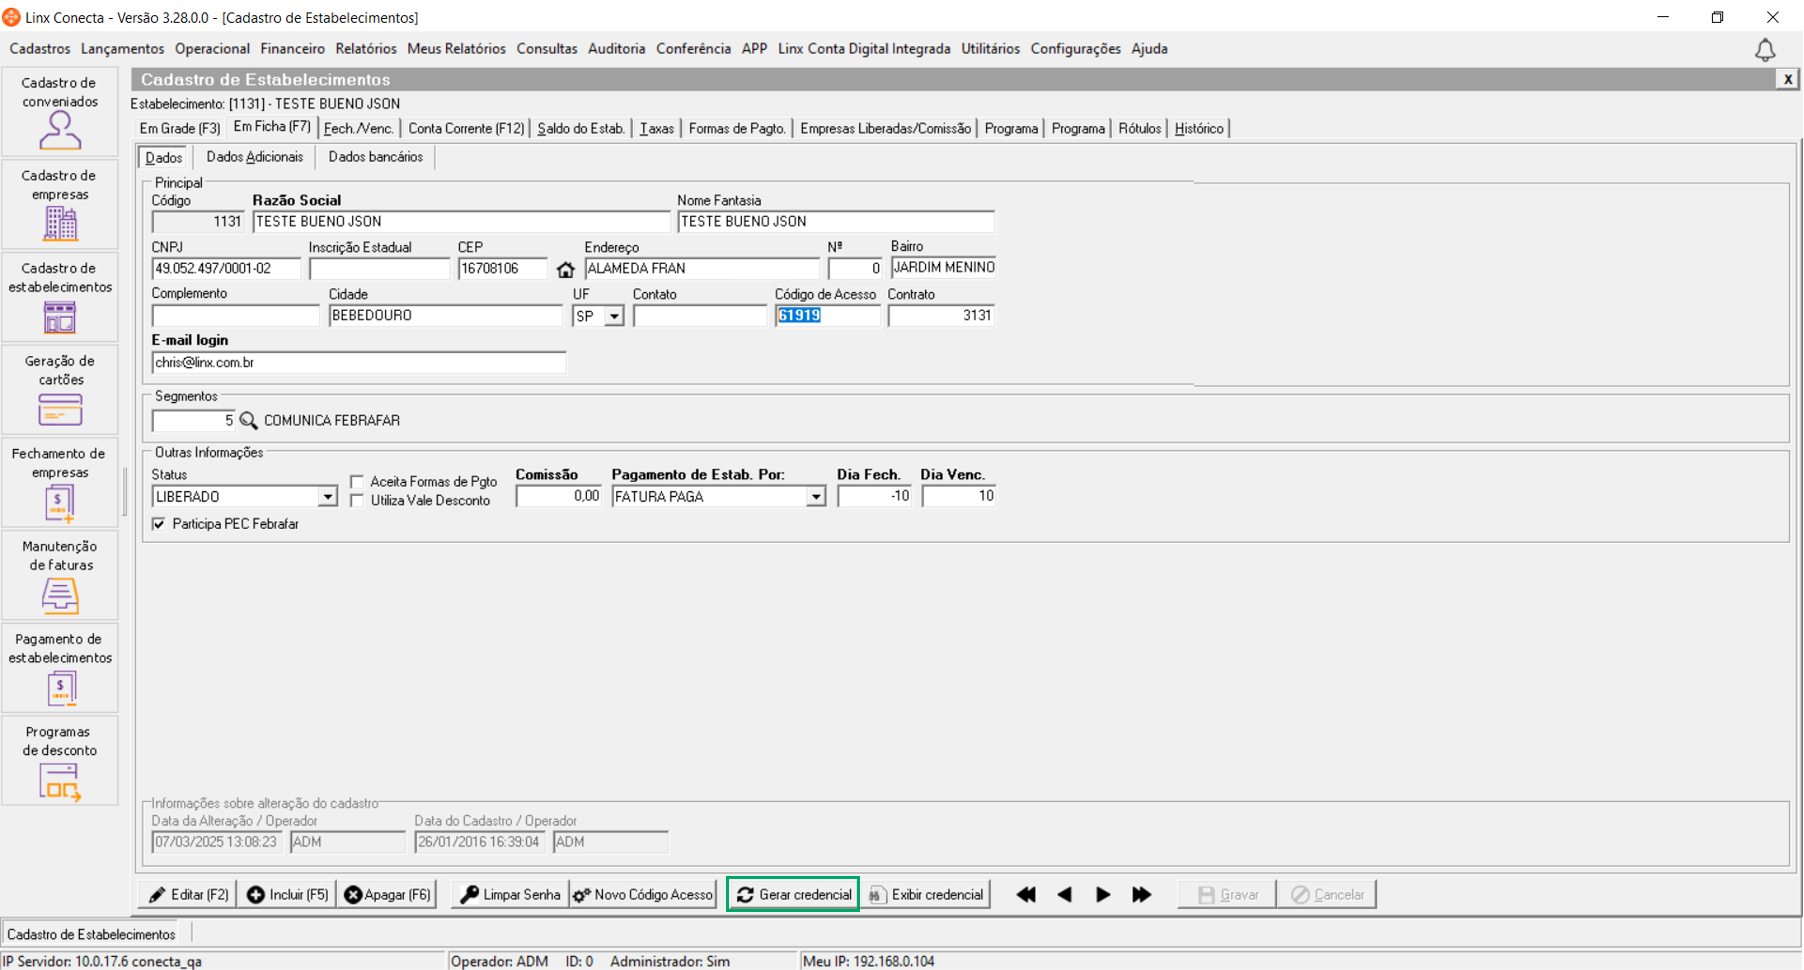1804x970 pixels.
Task: Switch to Empresas Liberadas/Comissão tab
Action: (x=885, y=129)
